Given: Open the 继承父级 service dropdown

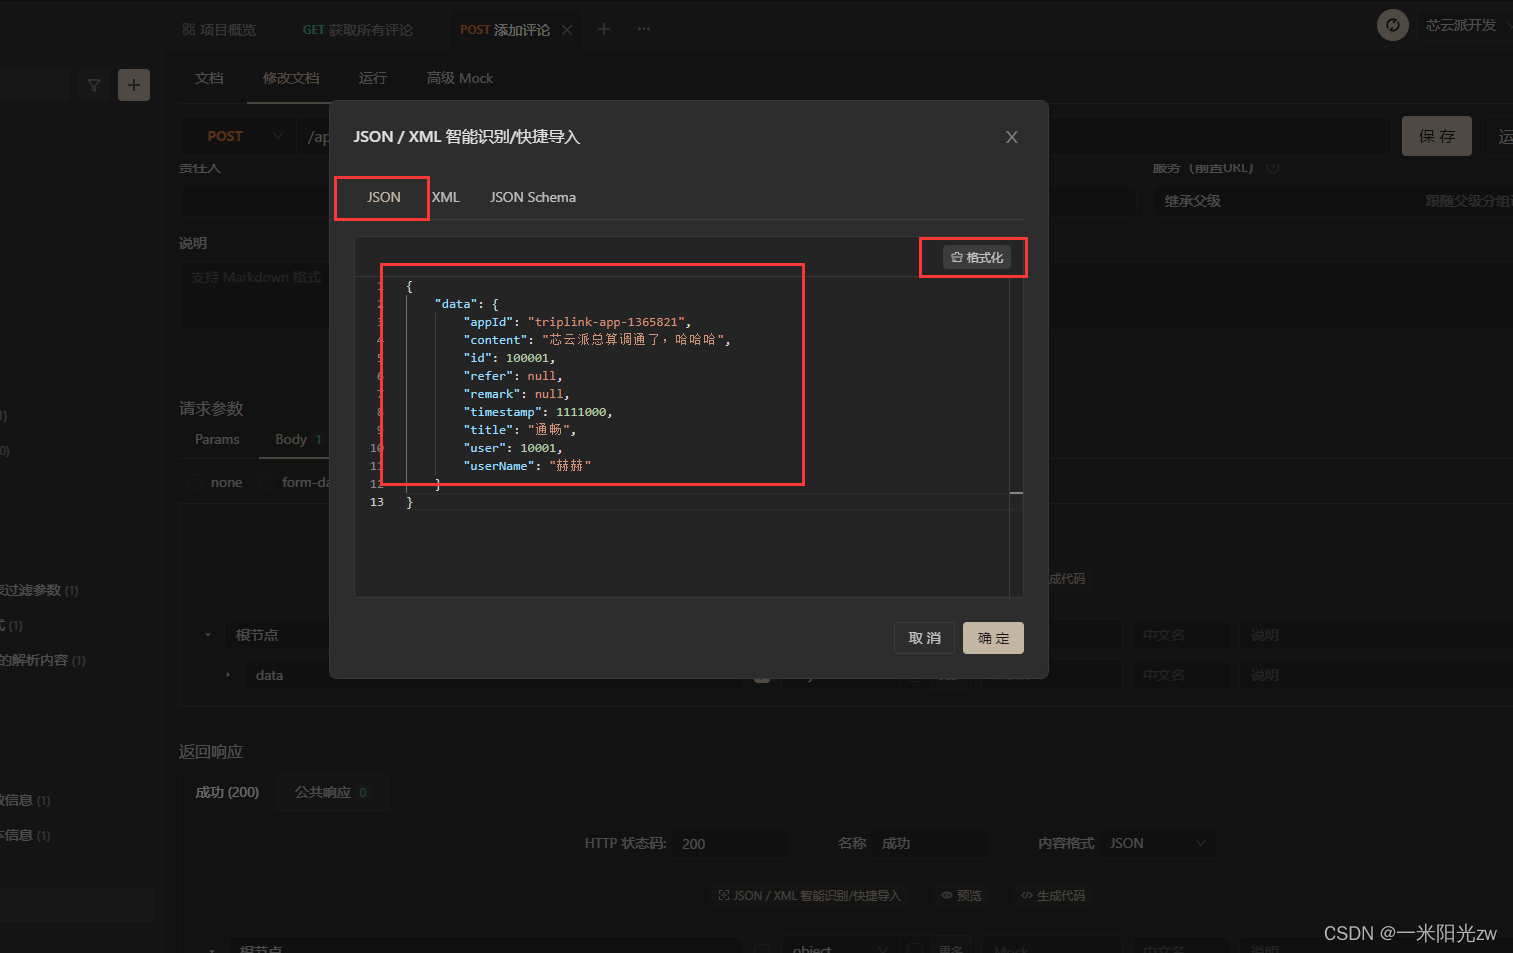Looking at the screenshot, I should (1332, 201).
